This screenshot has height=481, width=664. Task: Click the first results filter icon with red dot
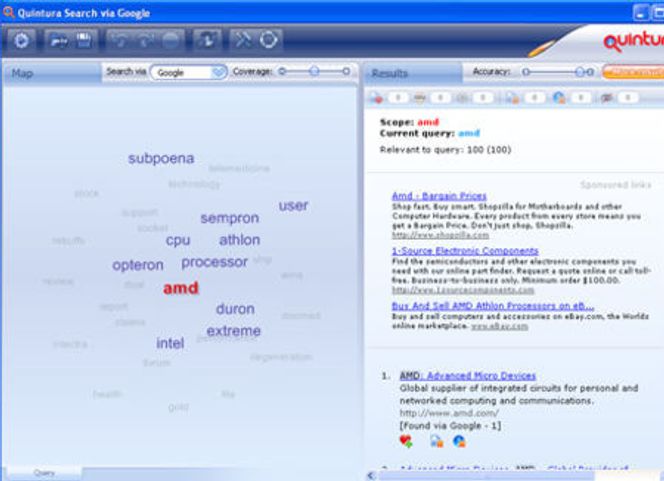[x=376, y=98]
